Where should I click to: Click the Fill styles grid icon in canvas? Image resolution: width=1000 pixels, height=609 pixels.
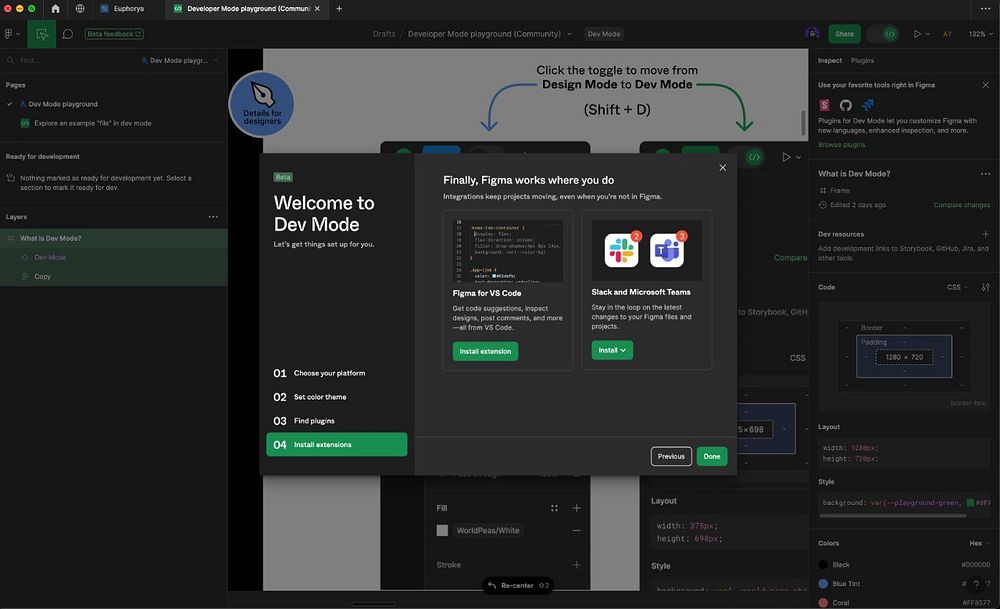coord(554,508)
